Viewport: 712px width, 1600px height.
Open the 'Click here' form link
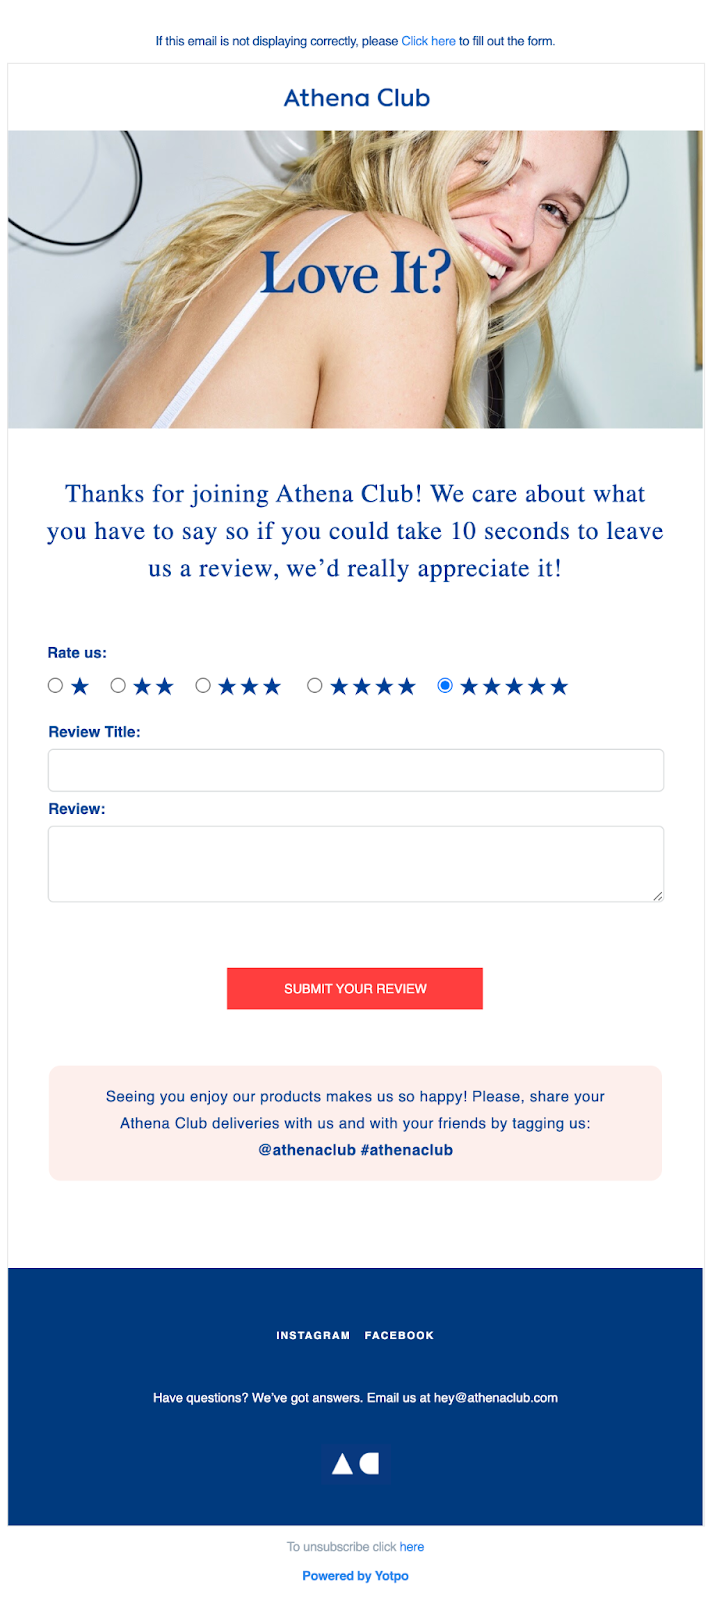click(x=428, y=41)
